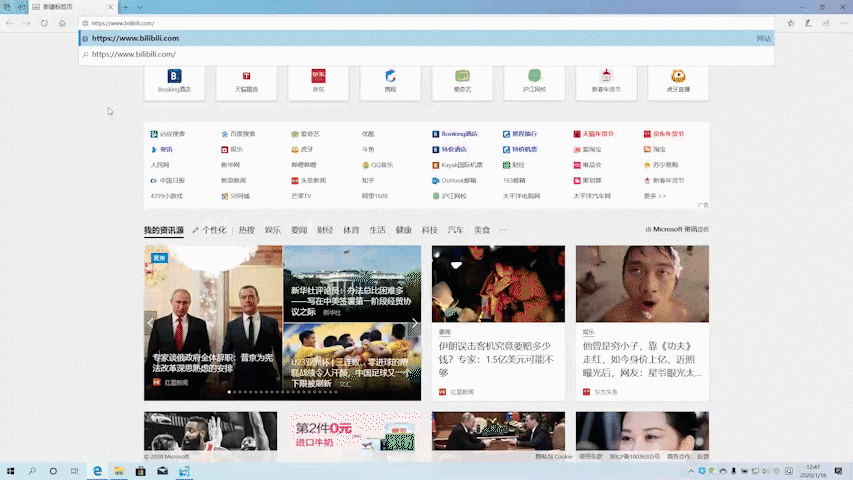Open the 沪江网校 top site tile
Screen dimensions: 853x480
coord(534,82)
